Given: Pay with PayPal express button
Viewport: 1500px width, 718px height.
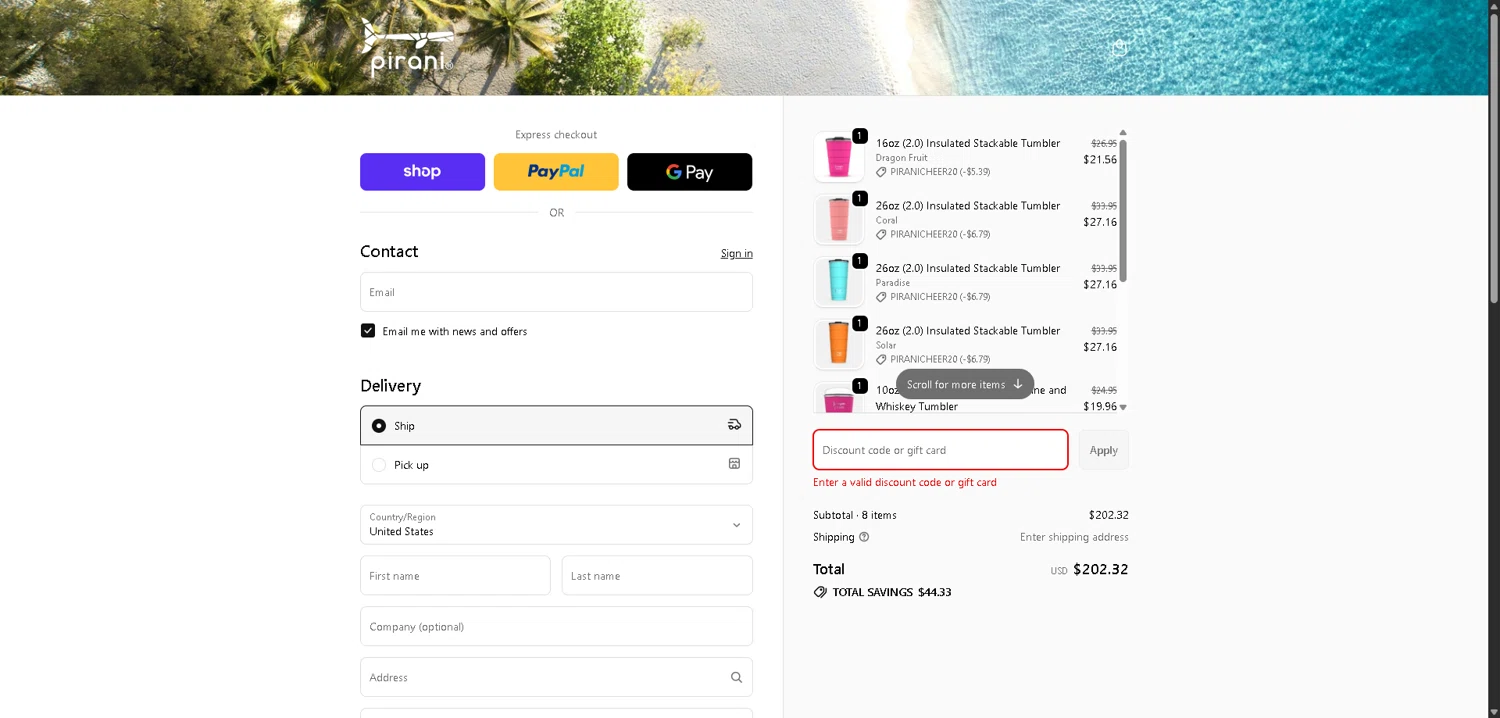Looking at the screenshot, I should pos(556,172).
